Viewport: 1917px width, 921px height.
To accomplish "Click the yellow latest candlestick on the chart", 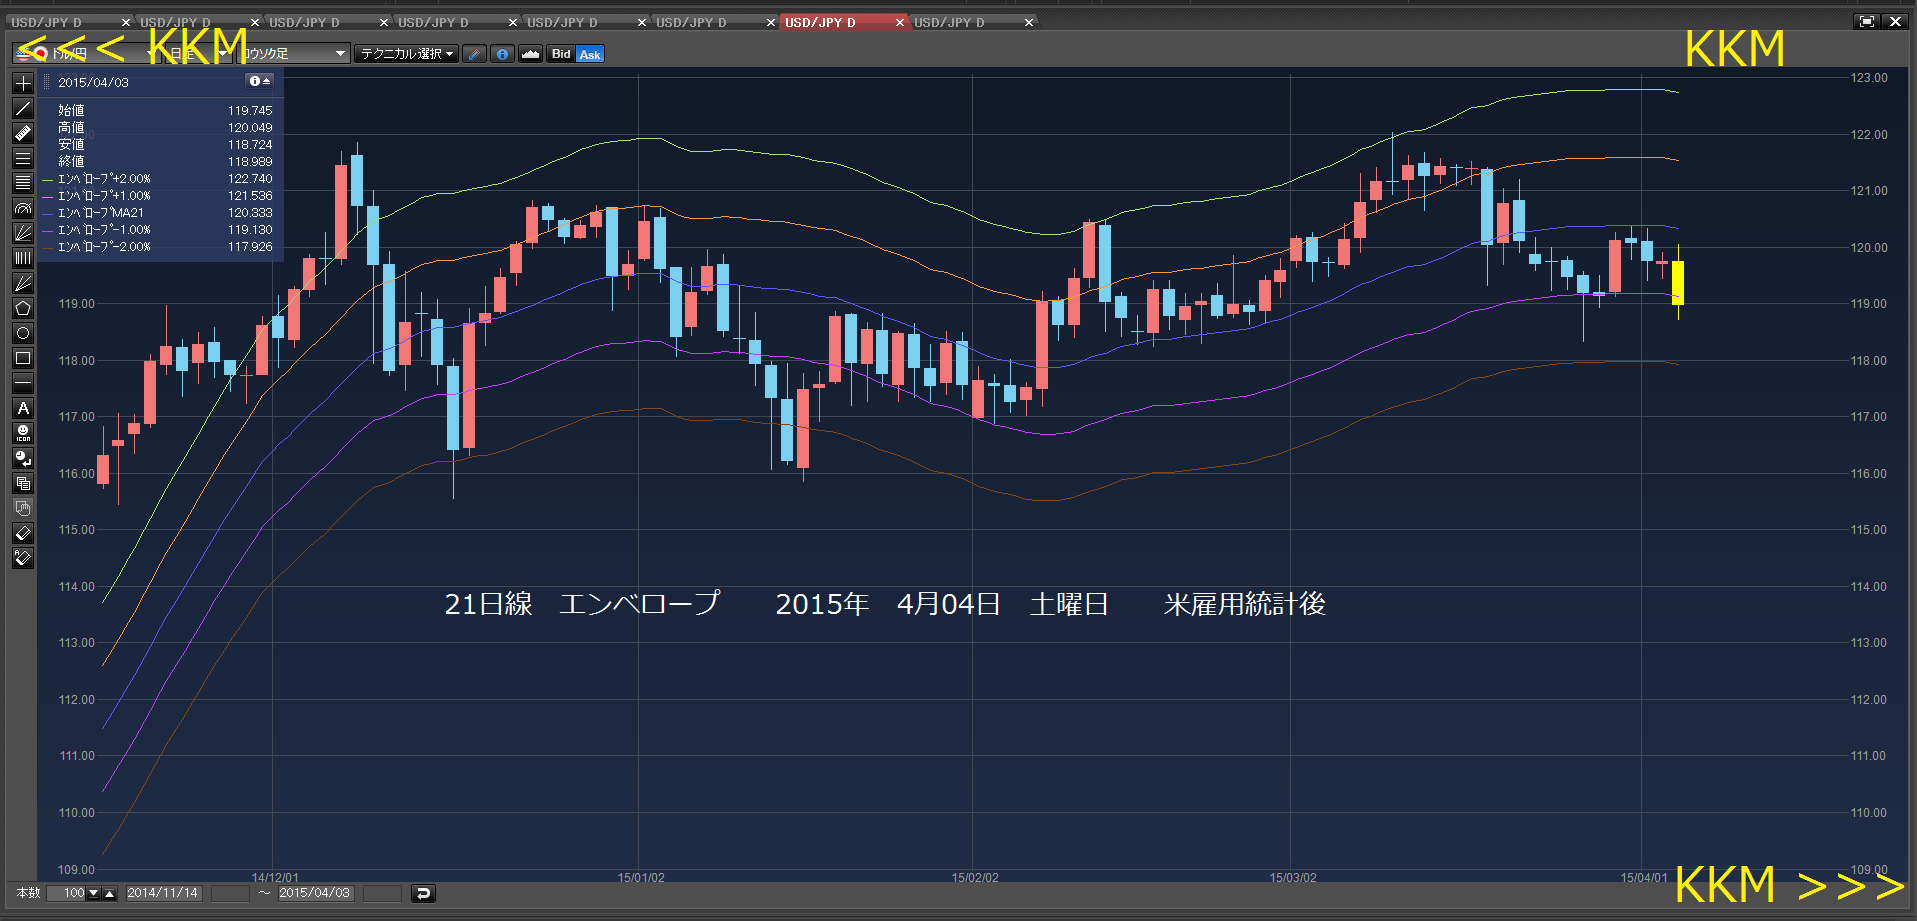I will click(x=1678, y=283).
